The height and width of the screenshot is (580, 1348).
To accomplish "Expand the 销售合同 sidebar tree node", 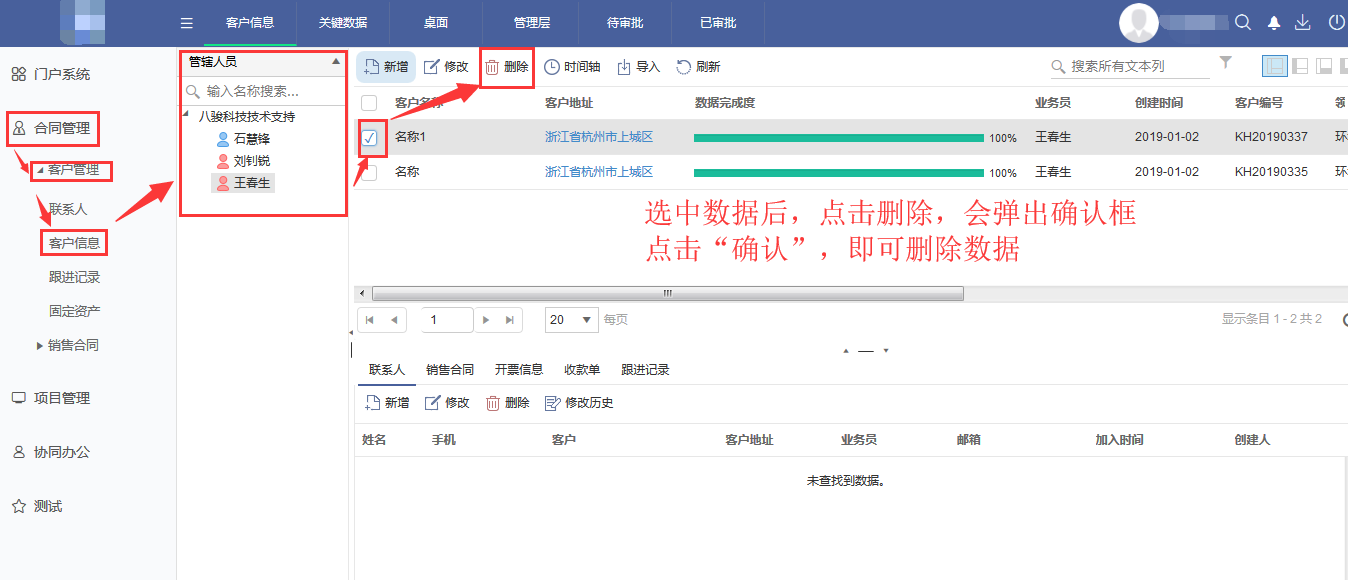I will click(40, 346).
